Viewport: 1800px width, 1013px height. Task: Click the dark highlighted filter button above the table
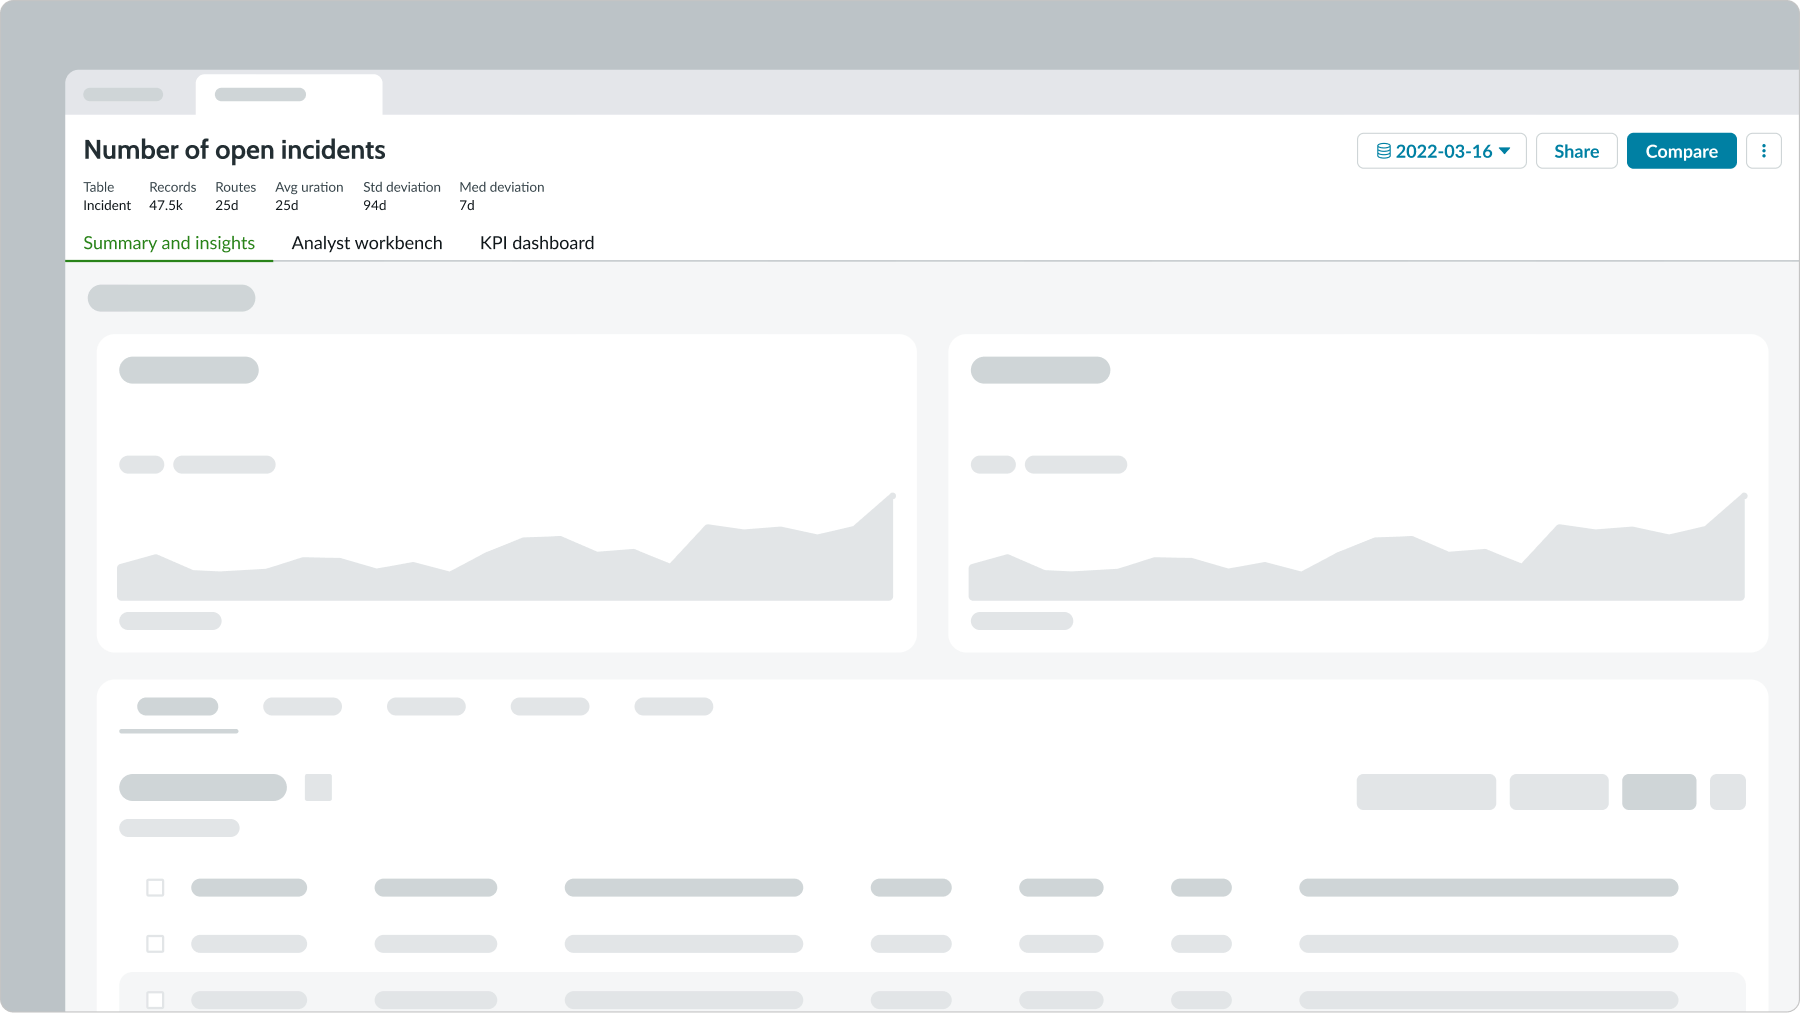click(x=1659, y=792)
